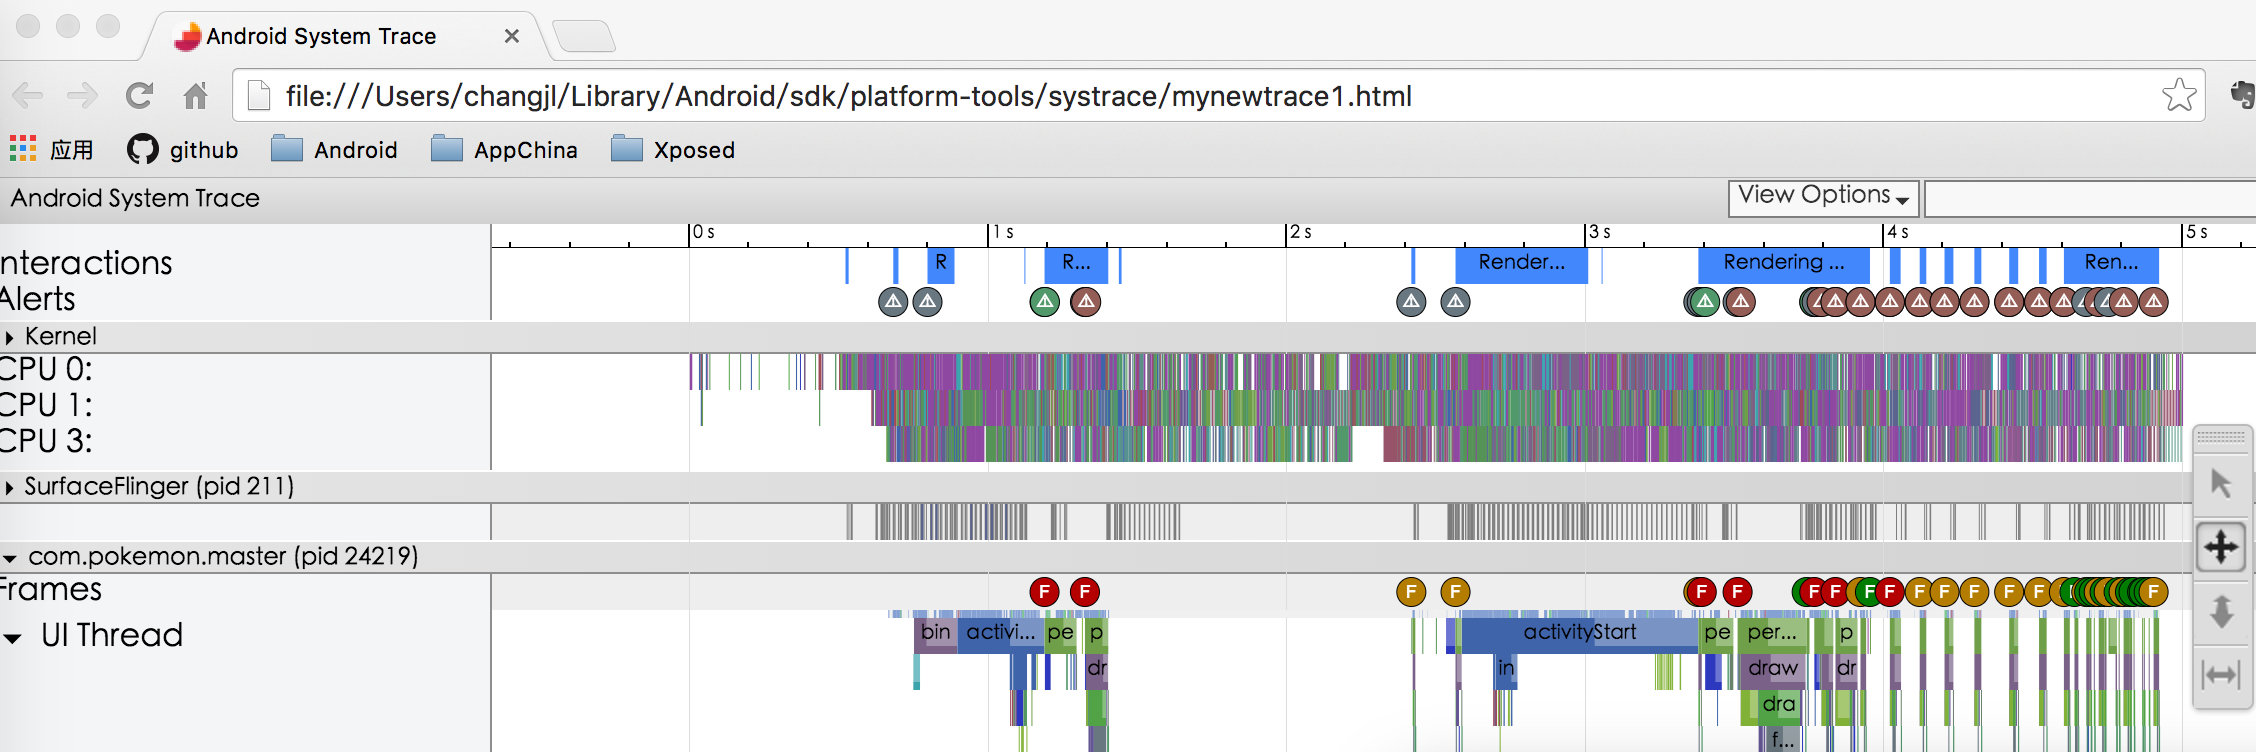Open a new browser tab

(584, 36)
